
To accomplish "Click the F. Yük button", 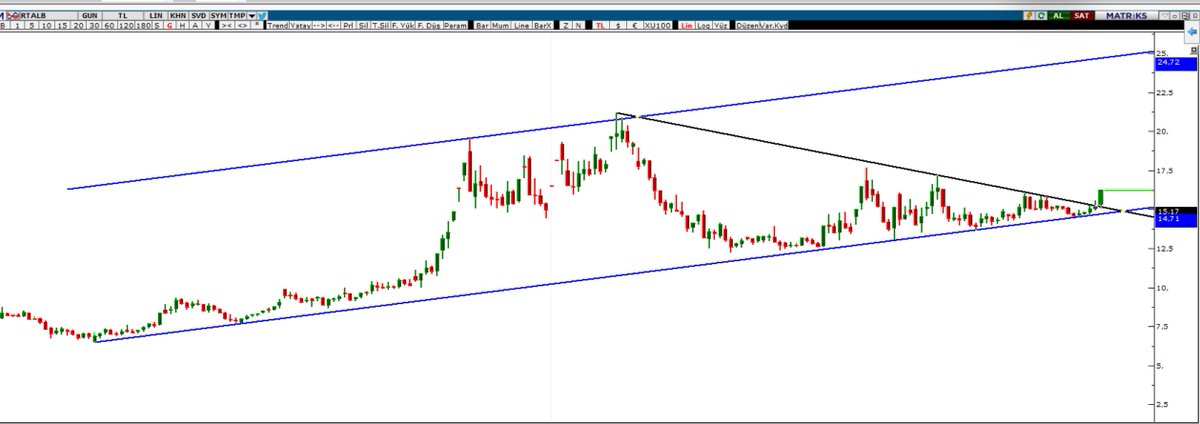I will click(x=403, y=25).
